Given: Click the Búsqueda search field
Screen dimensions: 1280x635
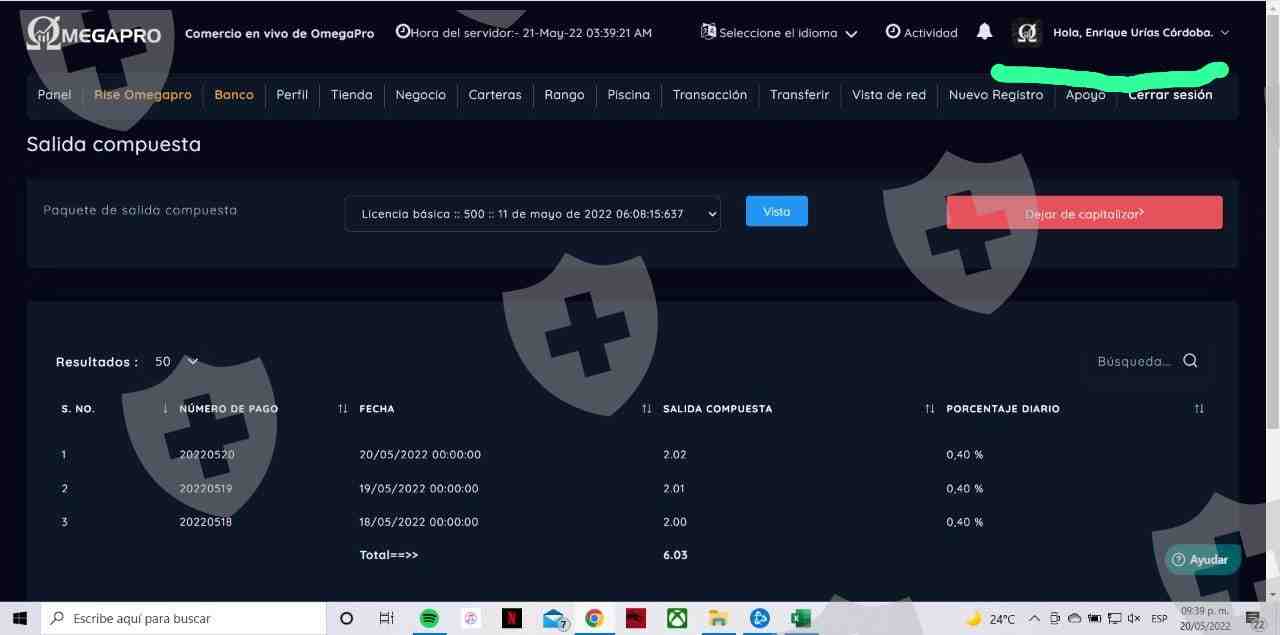Looking at the screenshot, I should (x=1133, y=361).
